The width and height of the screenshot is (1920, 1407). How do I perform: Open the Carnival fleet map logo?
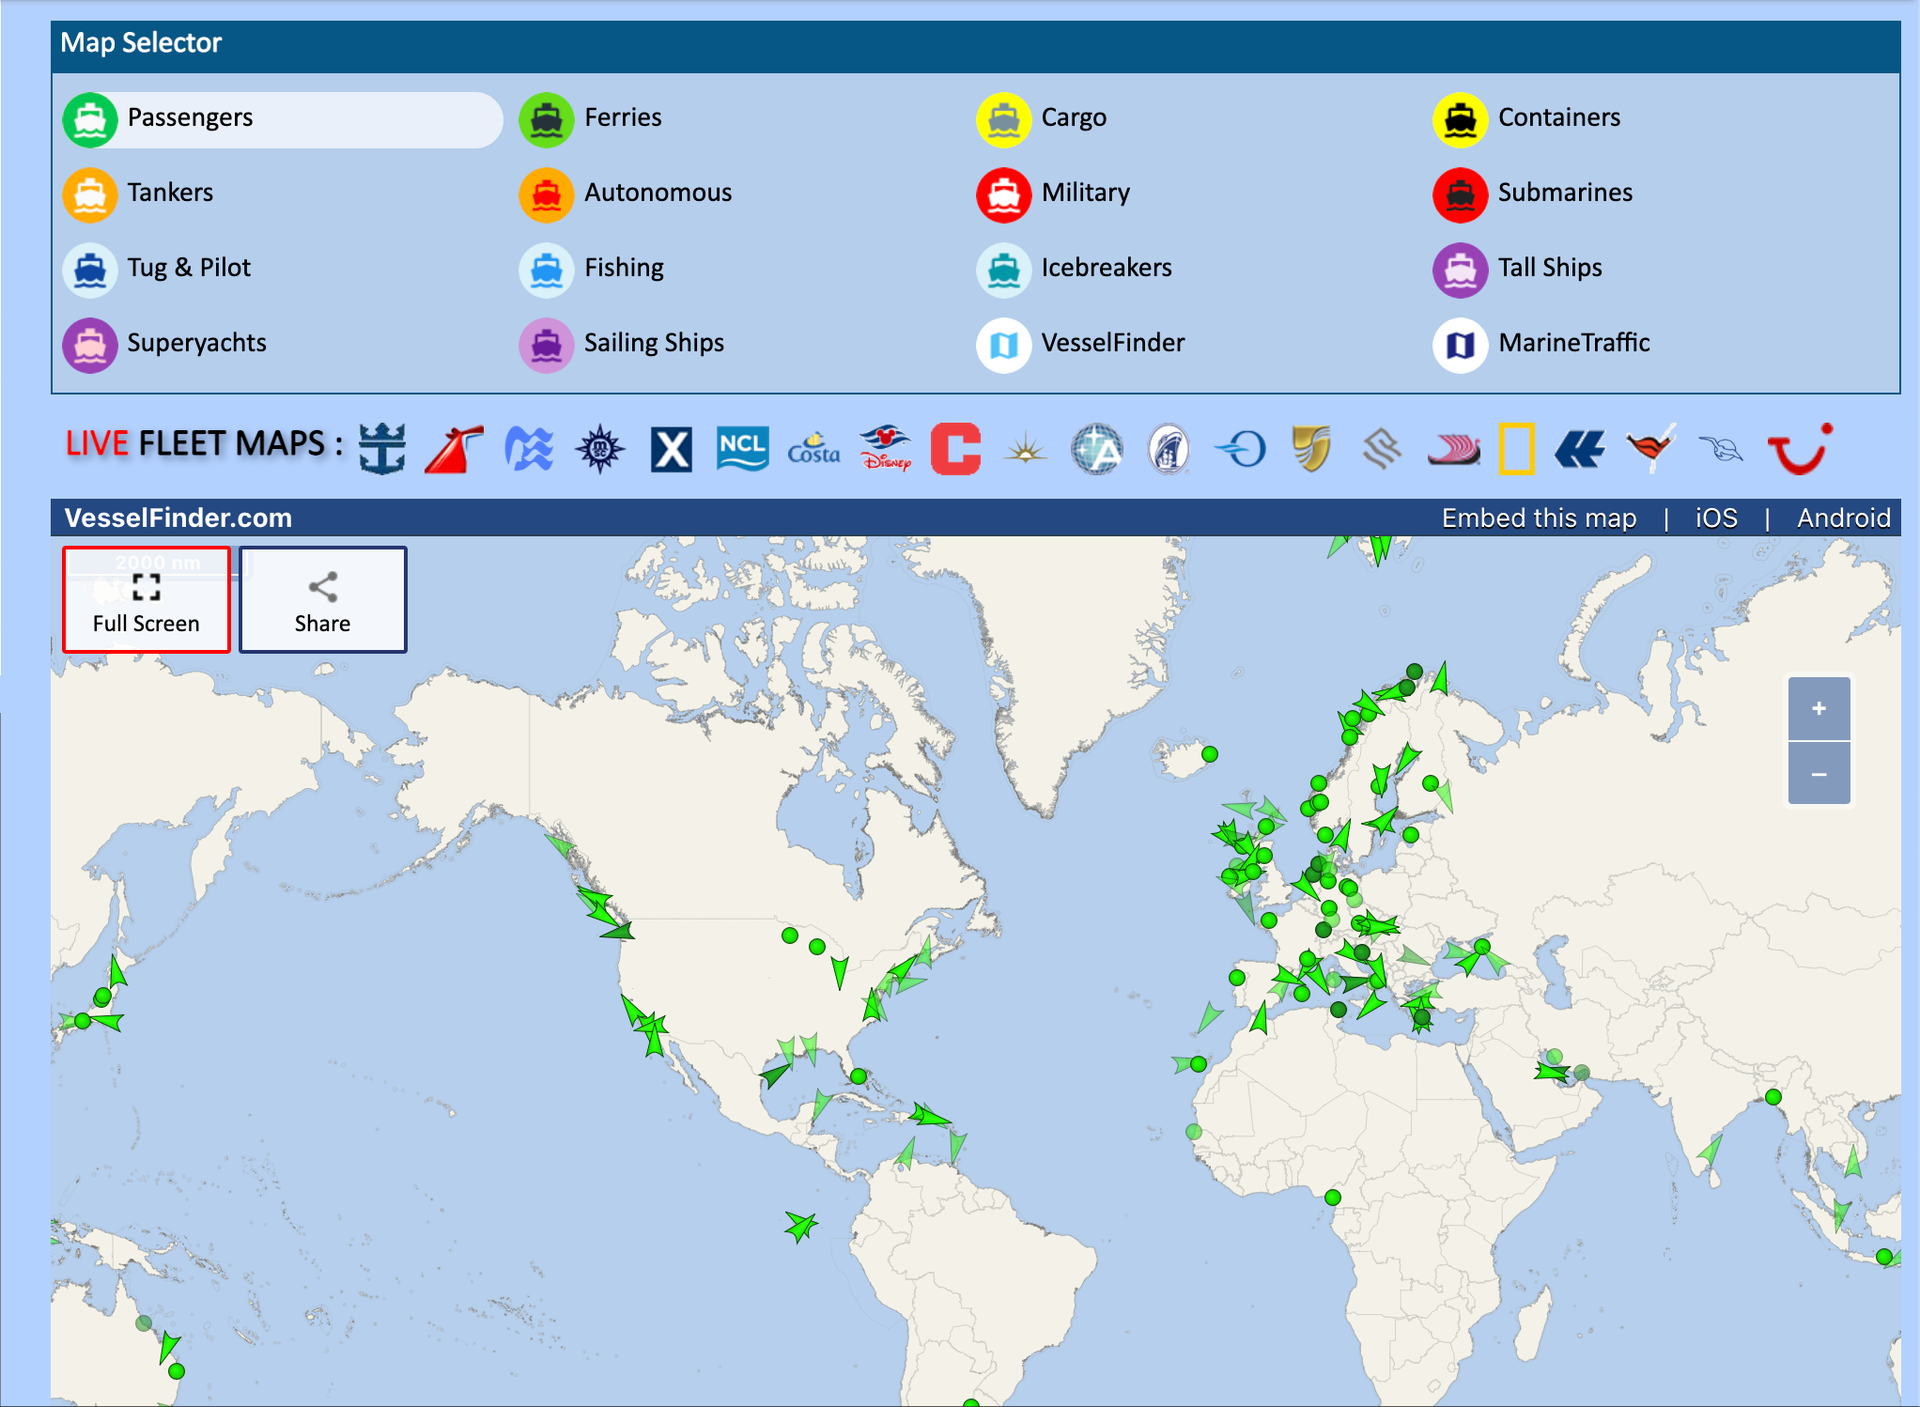pyautogui.click(x=455, y=449)
